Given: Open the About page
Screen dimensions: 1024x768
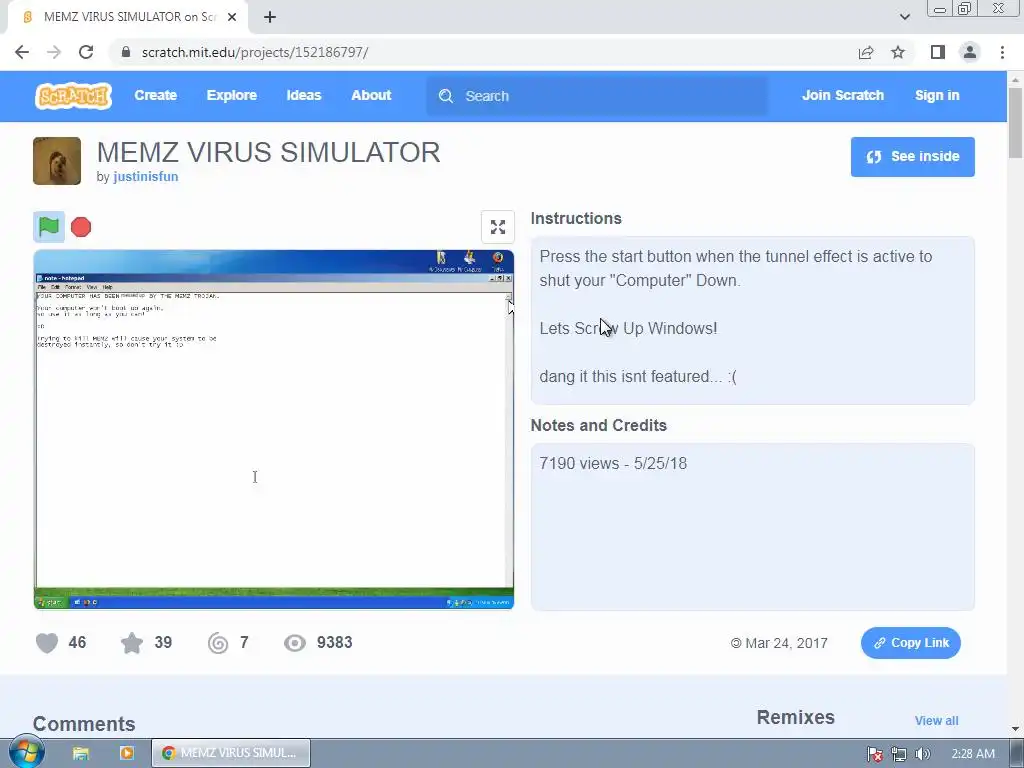Looking at the screenshot, I should pyautogui.click(x=371, y=95).
